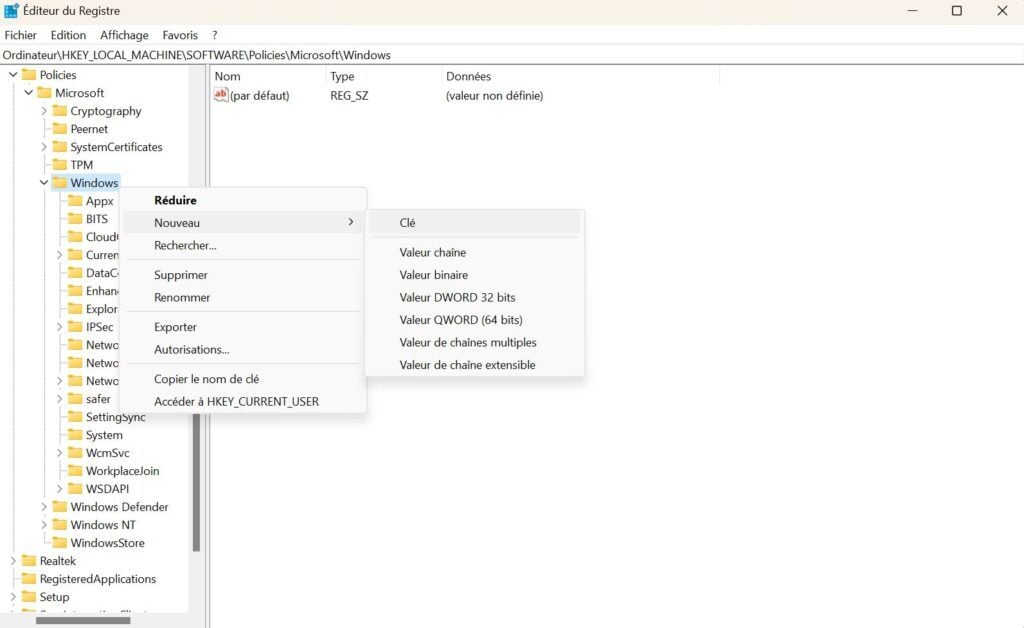Click the WorkplaceJoin folder icon

coord(75,470)
